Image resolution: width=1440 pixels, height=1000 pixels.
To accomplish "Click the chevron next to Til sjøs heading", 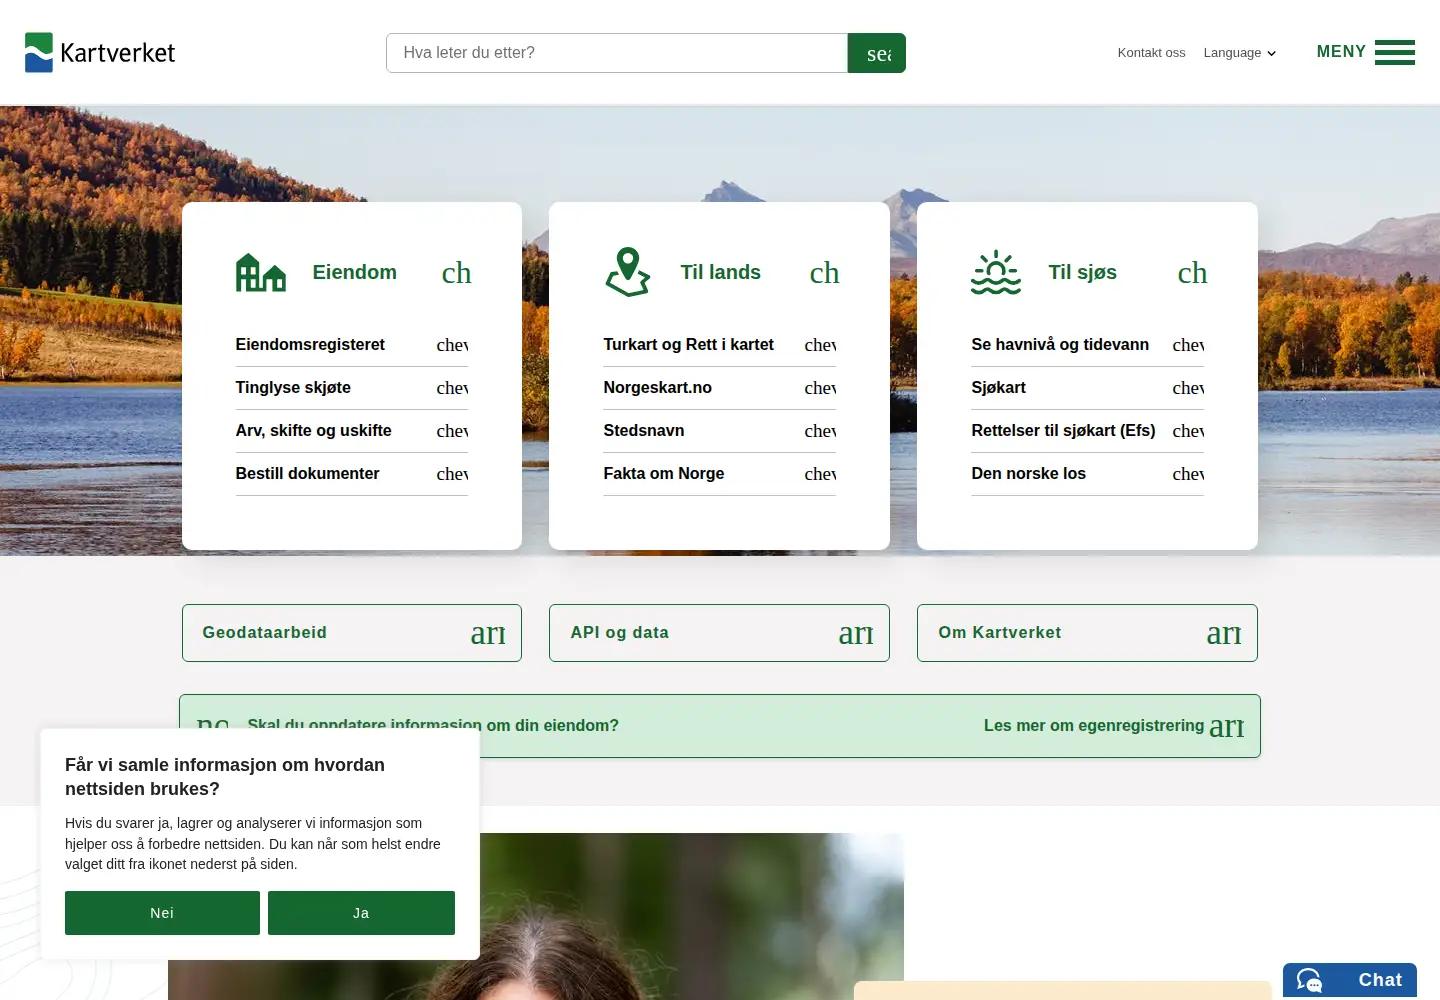I will [1192, 272].
